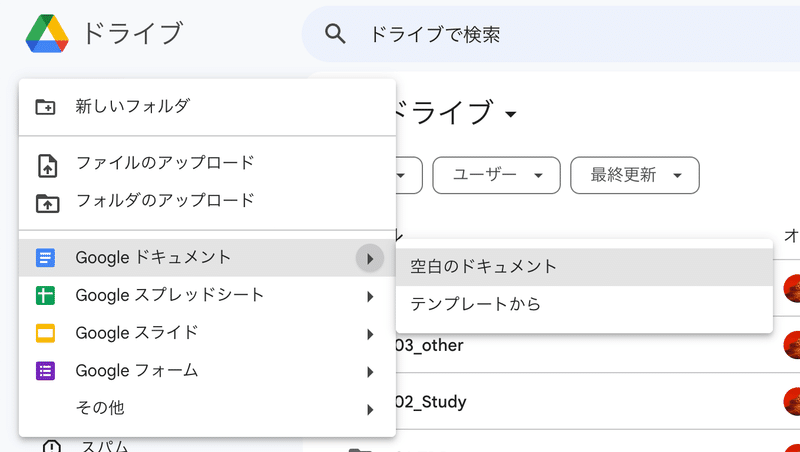
Task: Select 空白のドキュメント in submenu
Action: (584, 267)
